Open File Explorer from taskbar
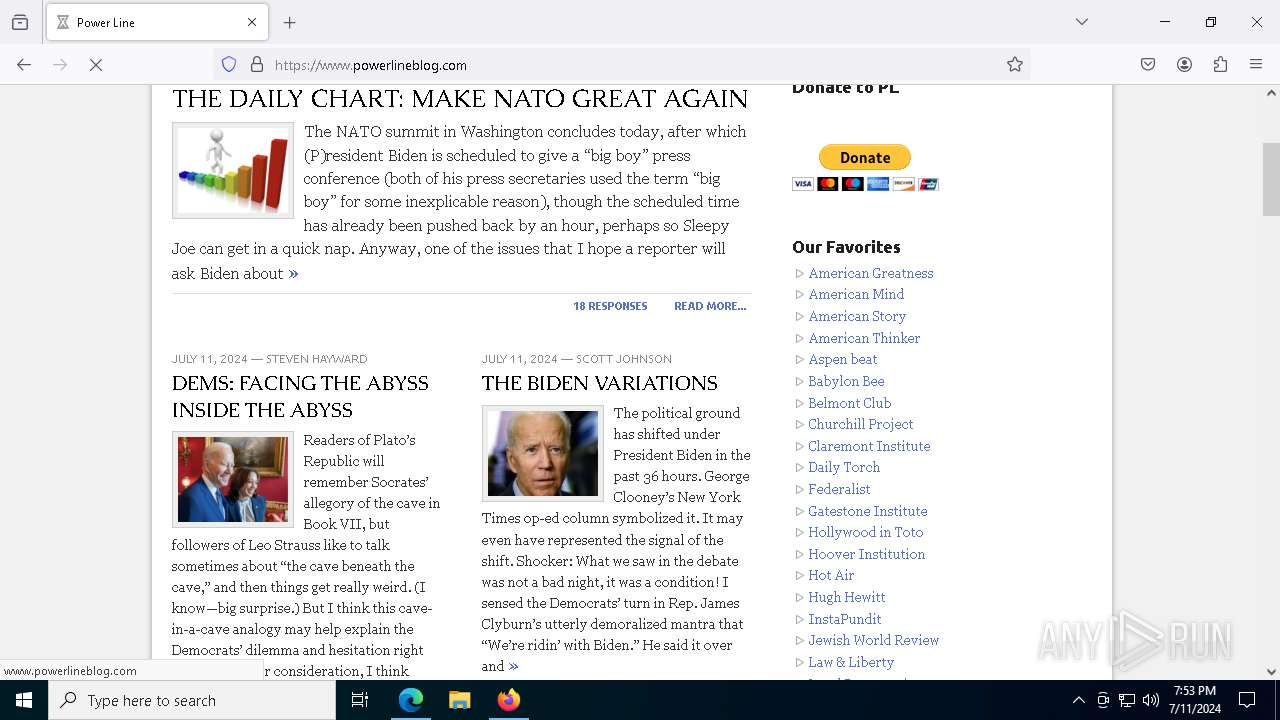 [459, 700]
